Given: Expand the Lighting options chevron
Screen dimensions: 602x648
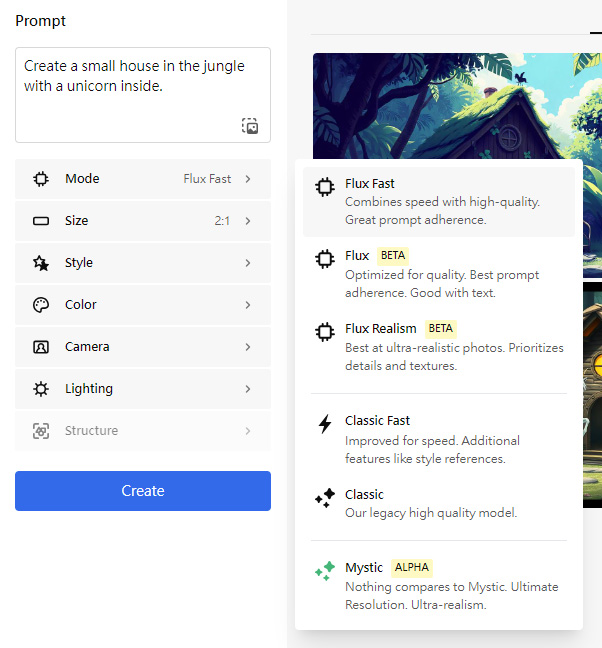Looking at the screenshot, I should tap(248, 389).
